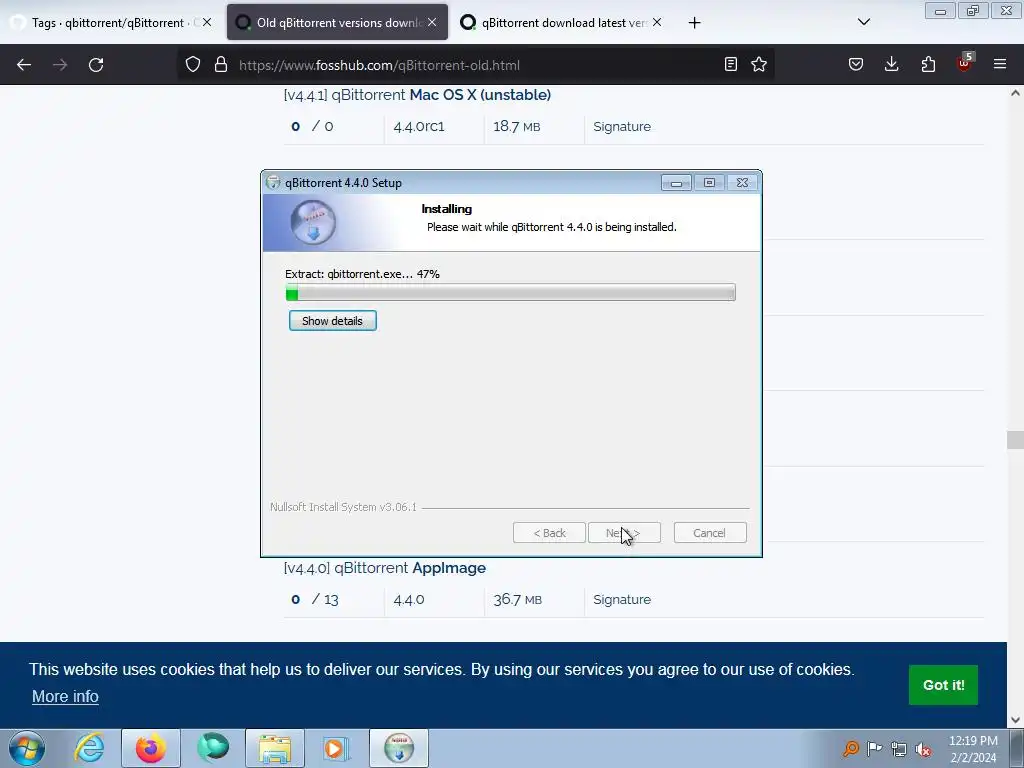Save page to Pocket icon
The height and width of the screenshot is (768, 1024).
856,64
